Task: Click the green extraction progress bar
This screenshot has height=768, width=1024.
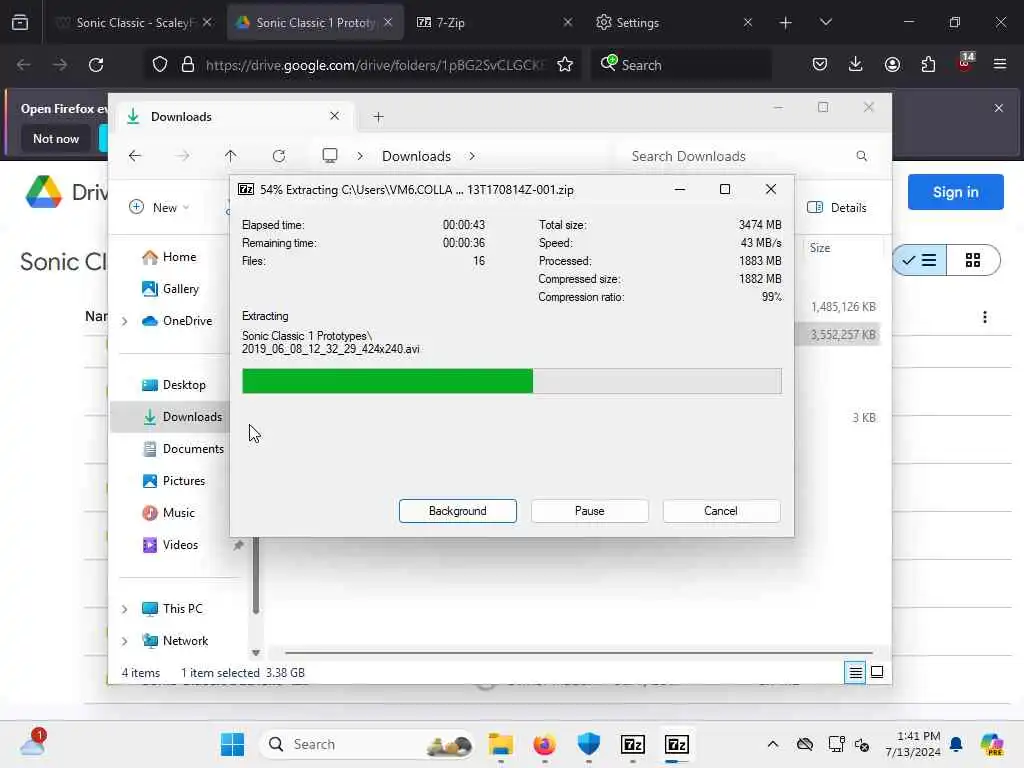Action: pos(511,381)
